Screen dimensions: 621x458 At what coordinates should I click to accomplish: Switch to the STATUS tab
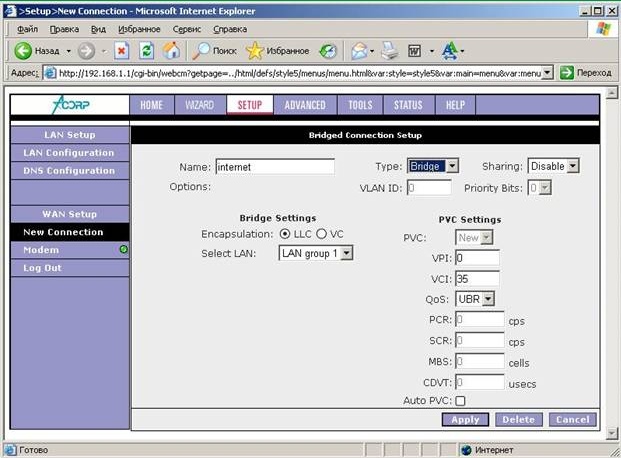(x=408, y=105)
